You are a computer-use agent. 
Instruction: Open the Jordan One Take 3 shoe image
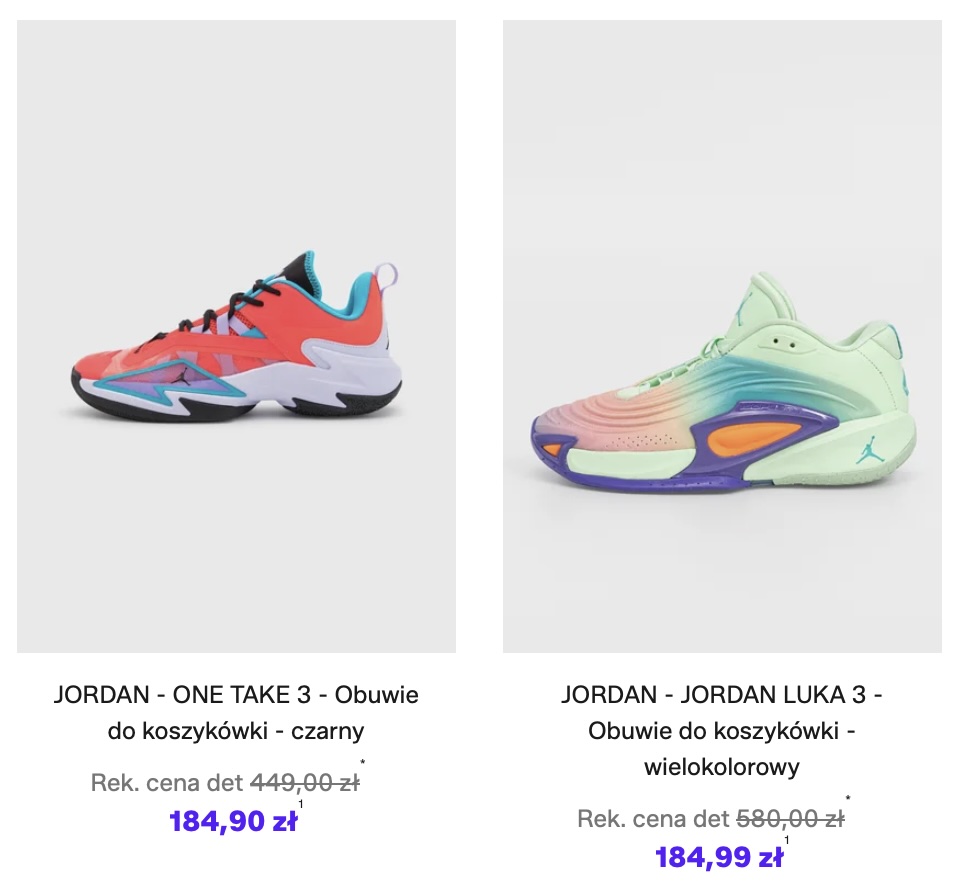[236, 336]
